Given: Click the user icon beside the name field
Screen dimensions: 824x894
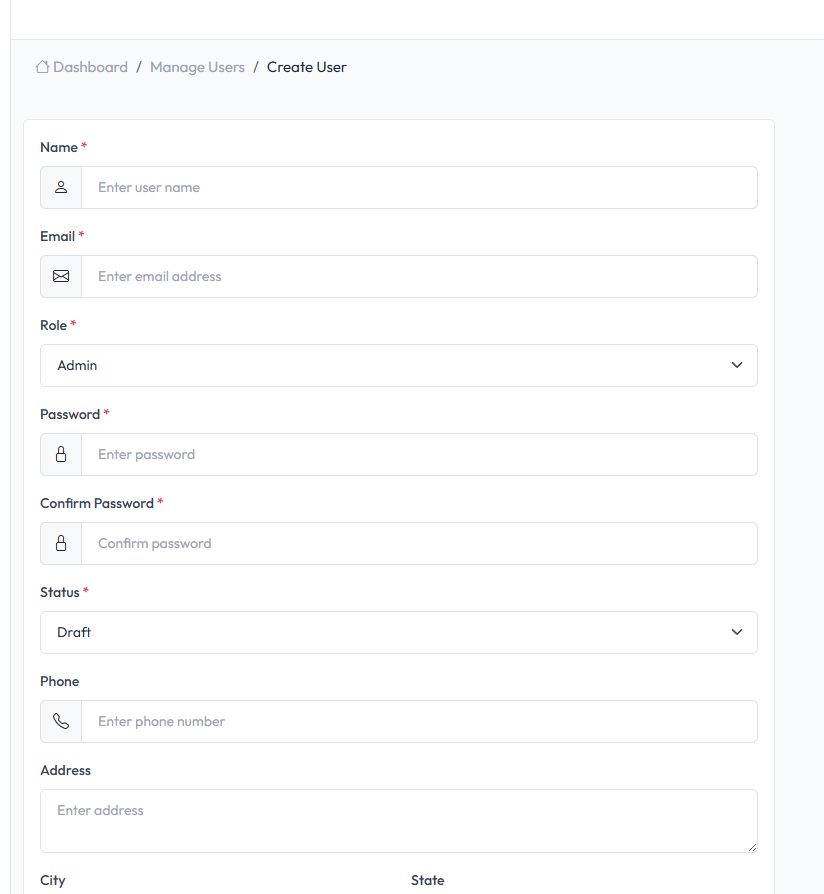Looking at the screenshot, I should 60,187.
